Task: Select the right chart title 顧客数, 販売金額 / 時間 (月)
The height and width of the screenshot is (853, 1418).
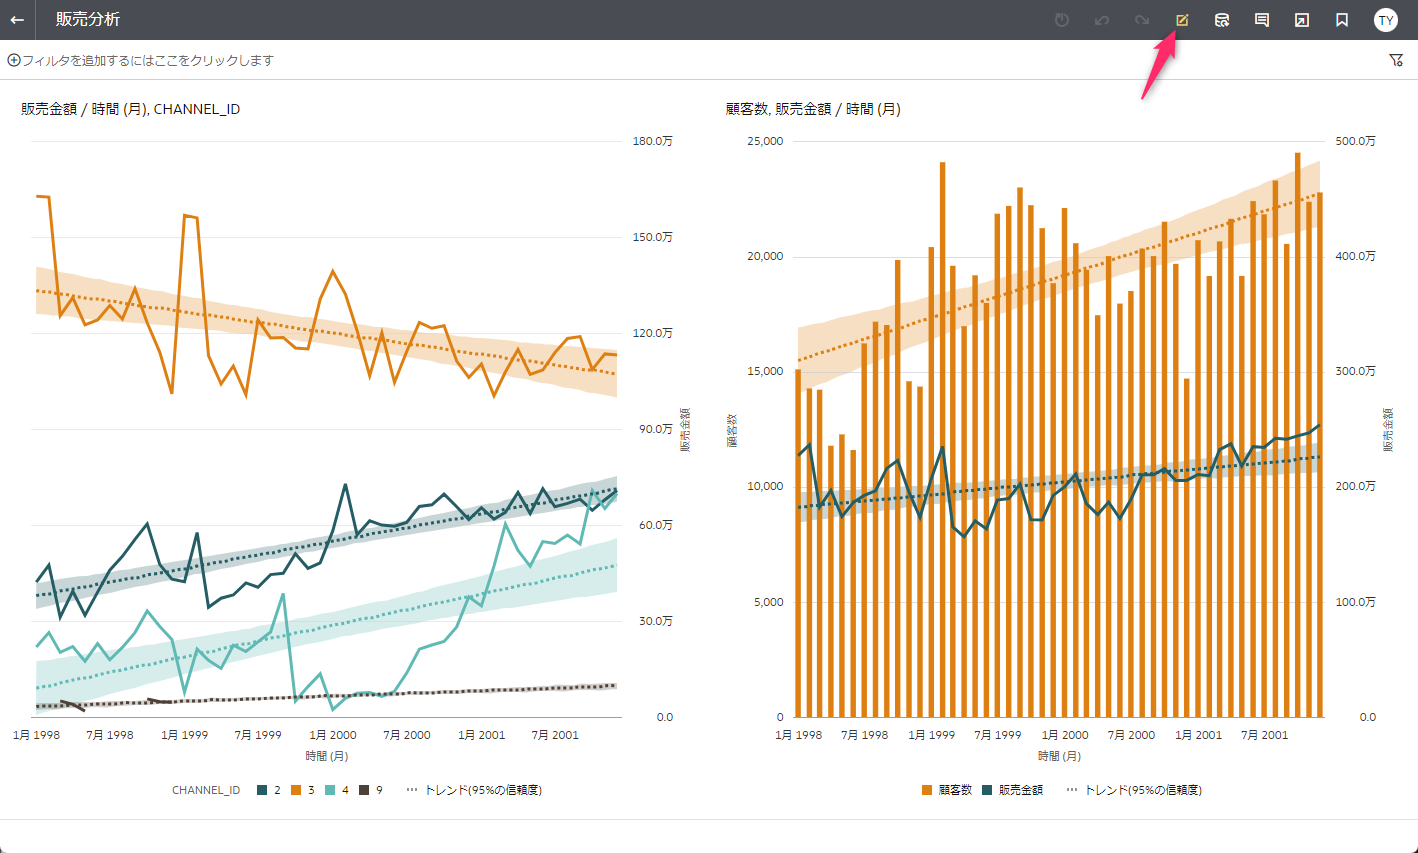Action: coord(813,109)
